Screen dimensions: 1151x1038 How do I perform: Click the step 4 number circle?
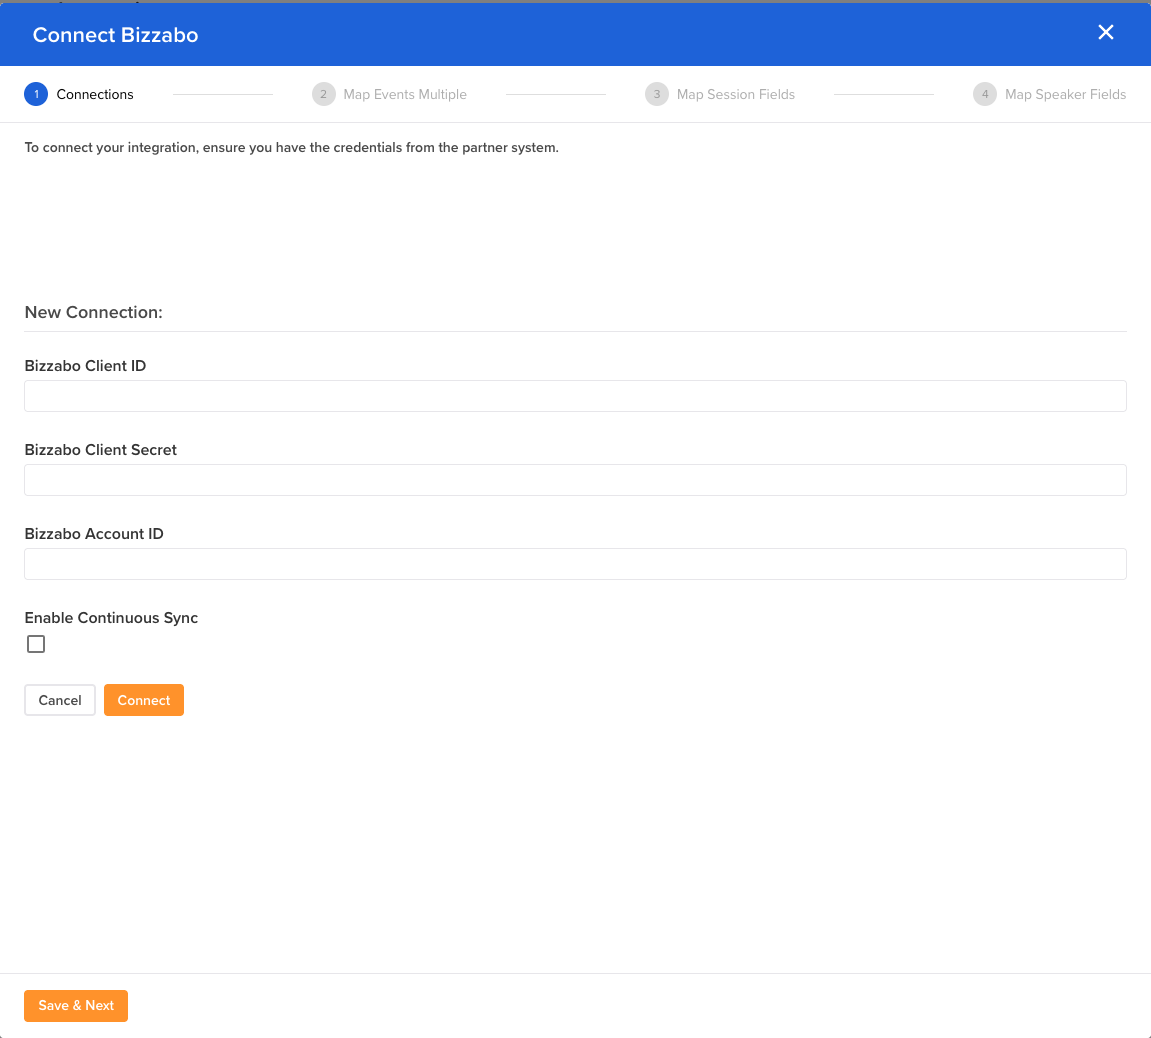985,94
